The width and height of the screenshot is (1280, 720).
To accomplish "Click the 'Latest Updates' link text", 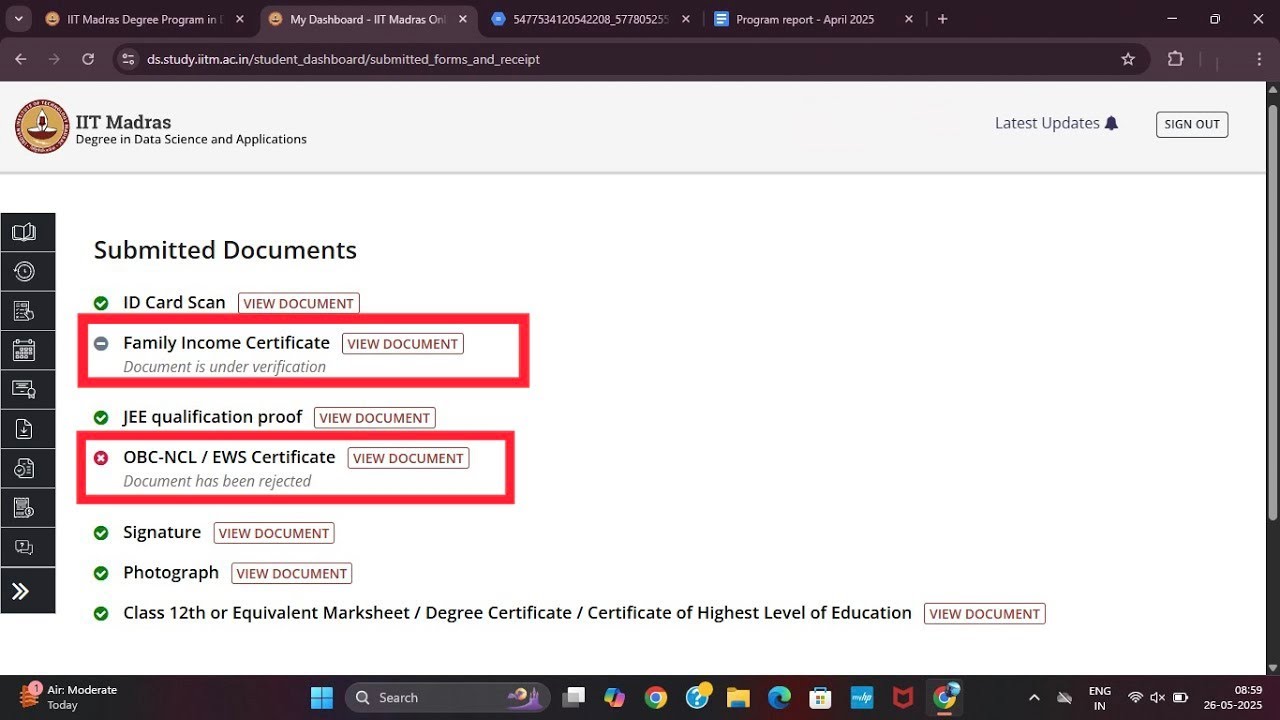I will (x=1047, y=123).
